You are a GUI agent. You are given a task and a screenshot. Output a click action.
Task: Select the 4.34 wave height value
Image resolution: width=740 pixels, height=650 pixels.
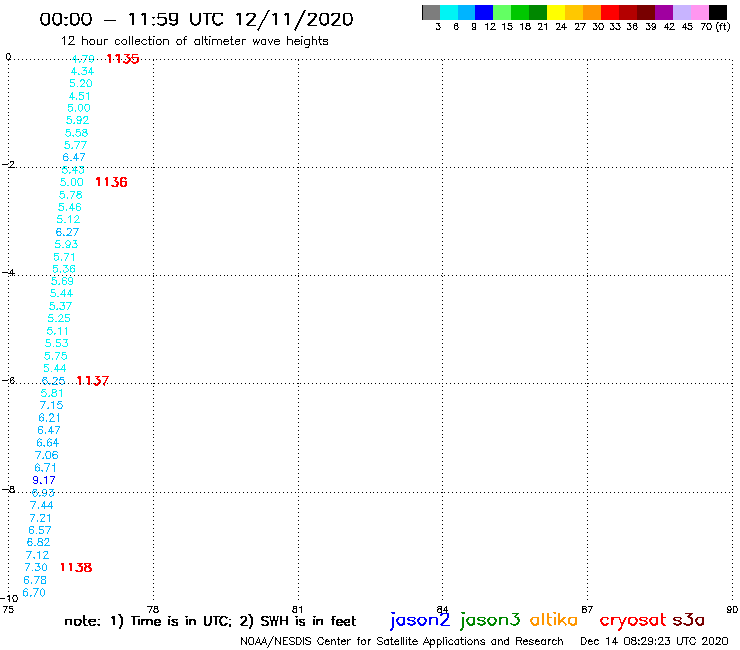coord(82,71)
